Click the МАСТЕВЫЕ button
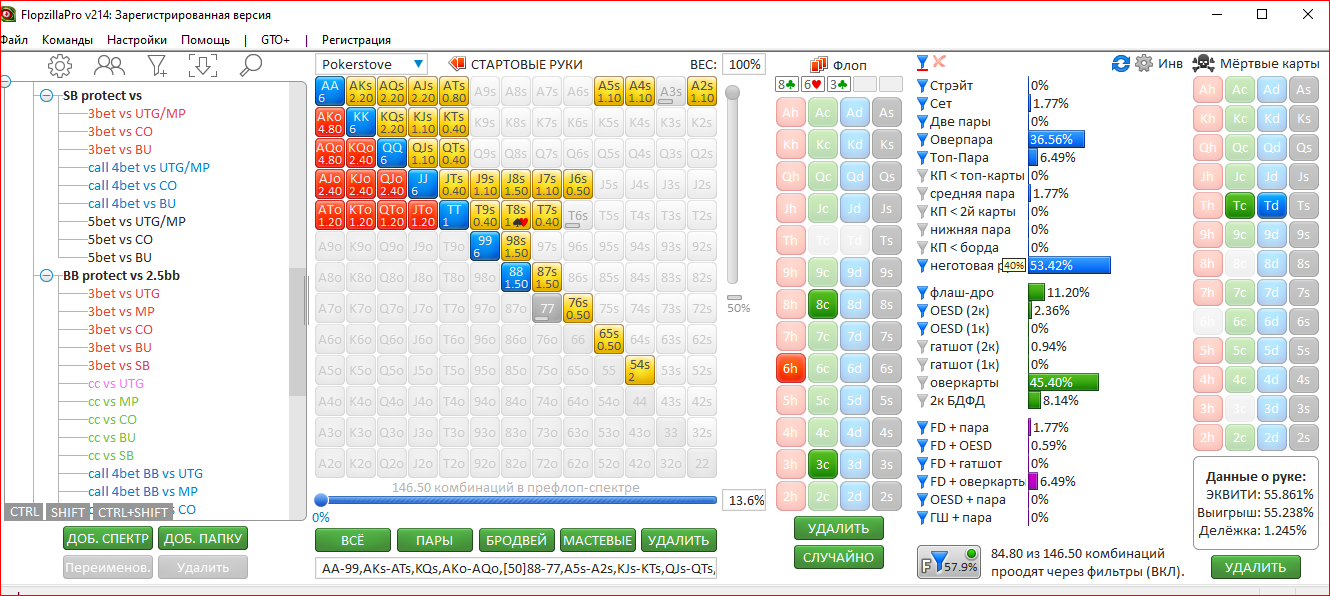 (x=598, y=541)
